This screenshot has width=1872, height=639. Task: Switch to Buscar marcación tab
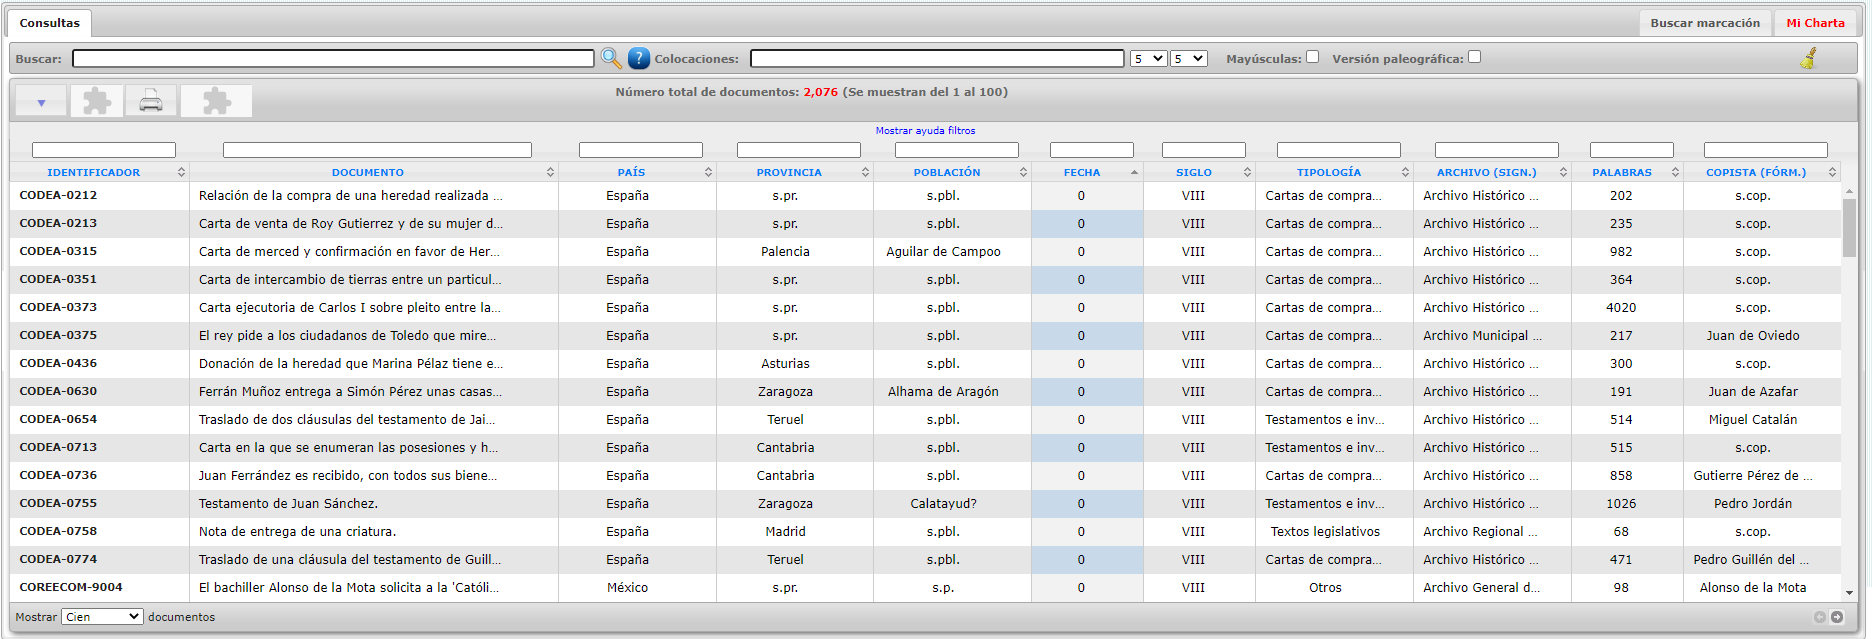[1705, 23]
